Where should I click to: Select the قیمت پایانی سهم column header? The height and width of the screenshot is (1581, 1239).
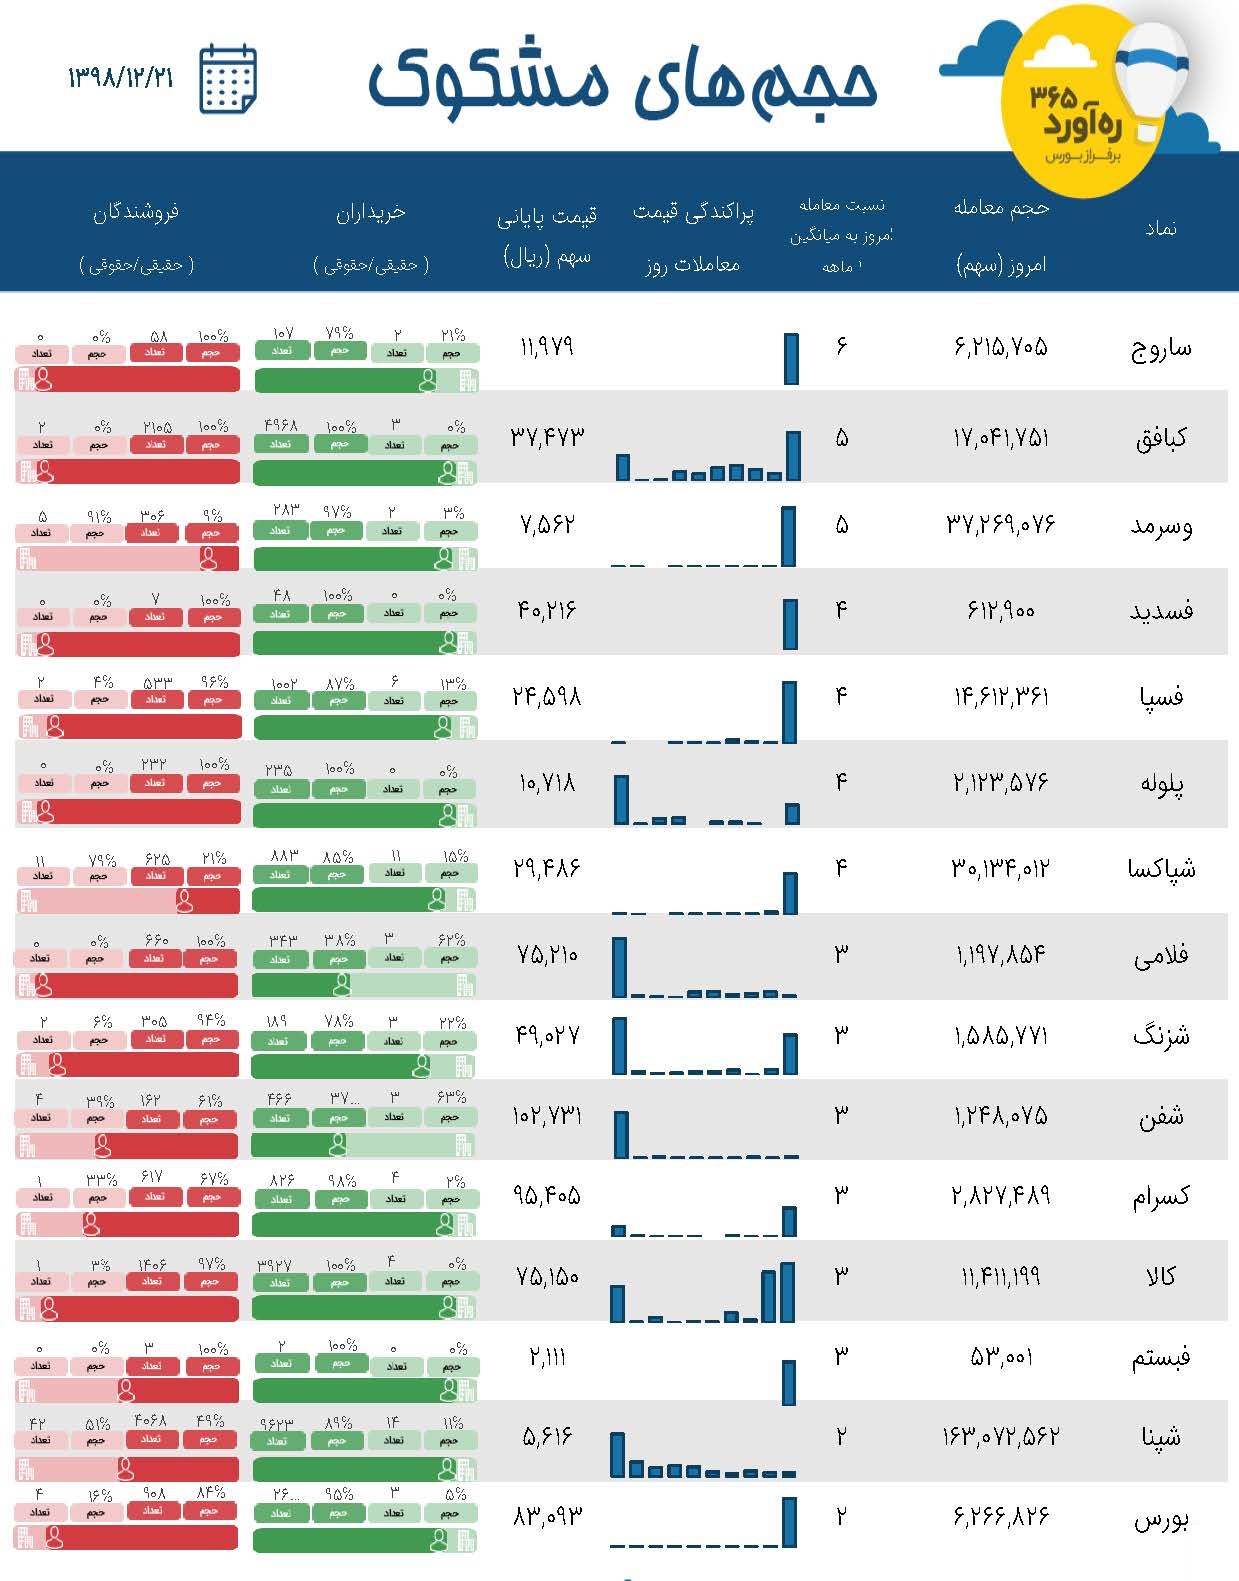[x=547, y=237]
